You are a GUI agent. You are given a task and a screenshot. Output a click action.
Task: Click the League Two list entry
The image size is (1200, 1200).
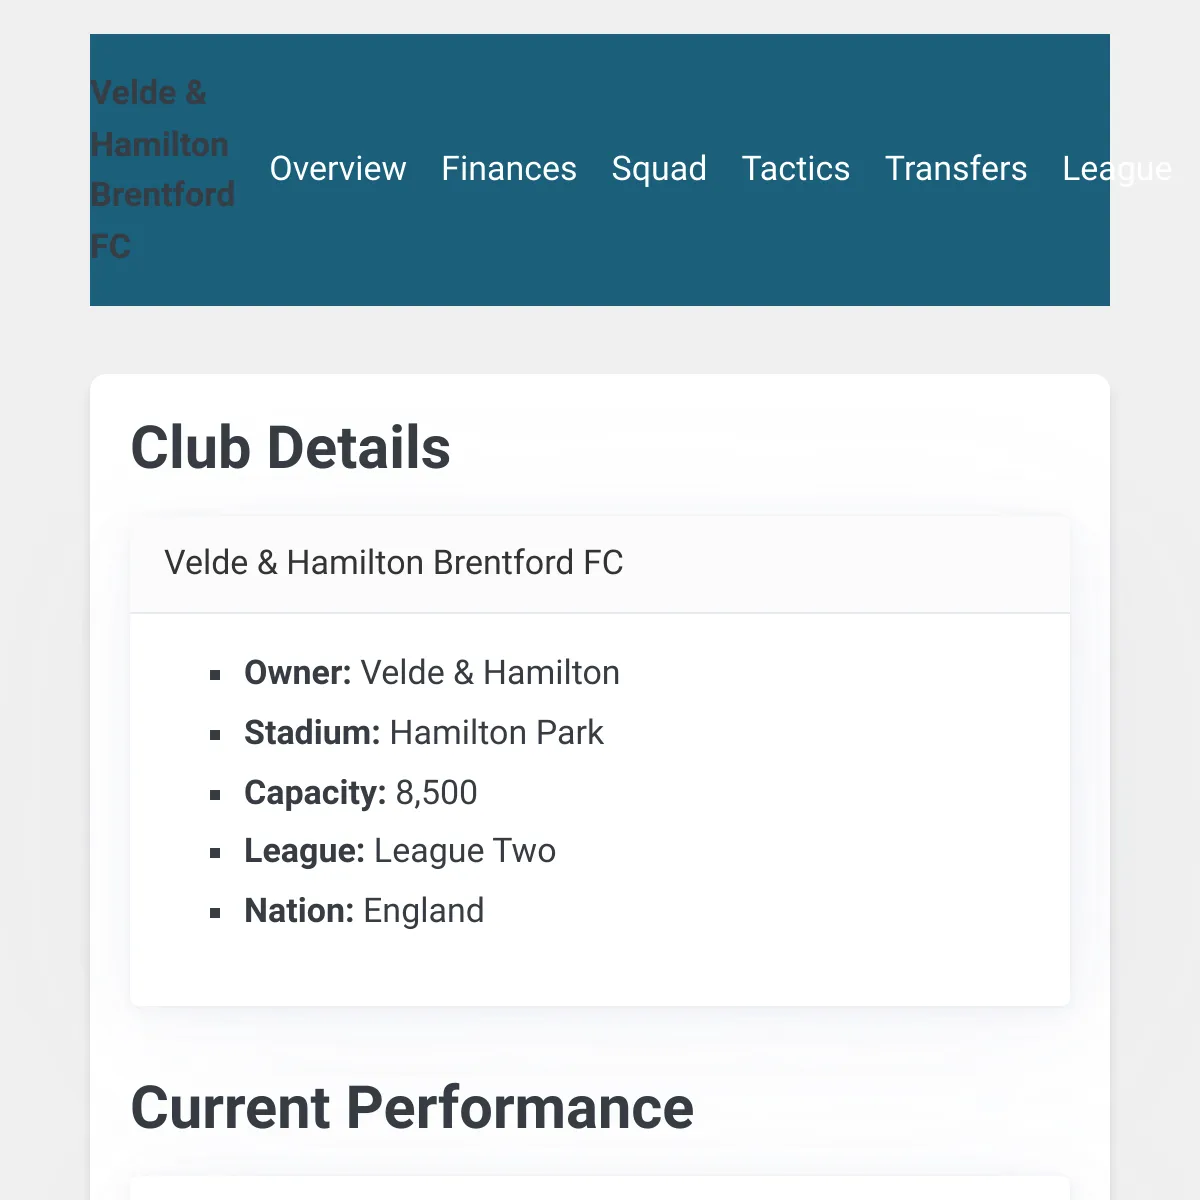click(400, 851)
